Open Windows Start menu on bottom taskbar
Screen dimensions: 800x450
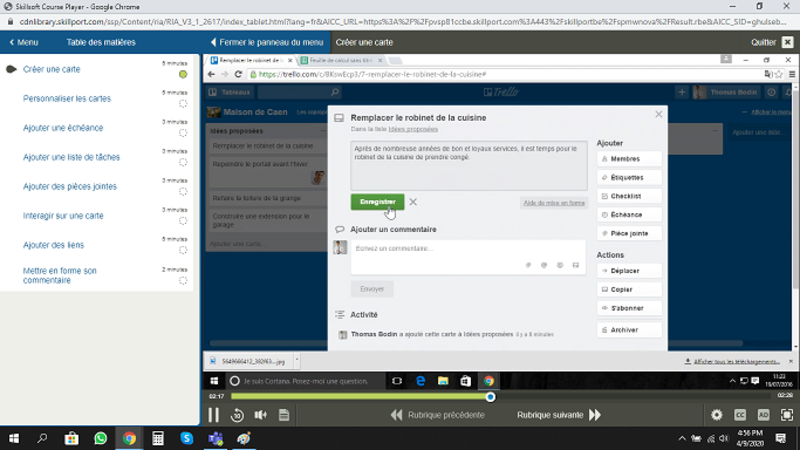coord(14,438)
